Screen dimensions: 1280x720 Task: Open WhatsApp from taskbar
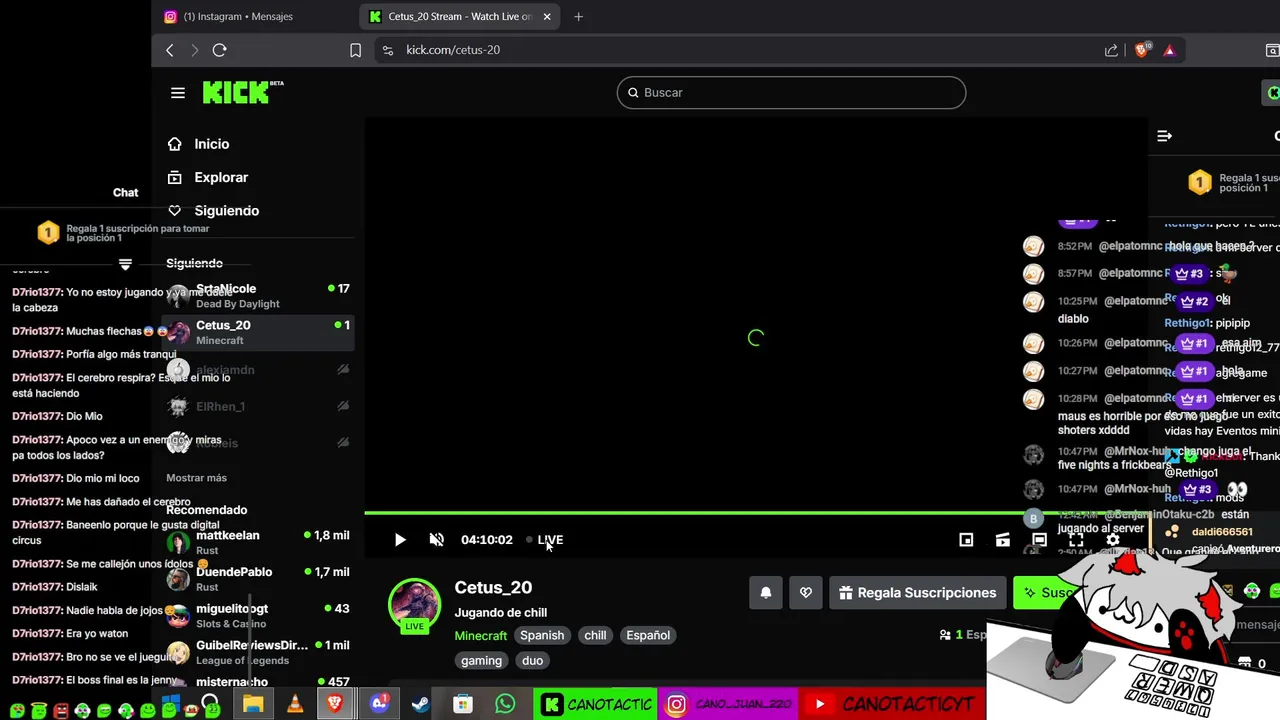(x=505, y=704)
